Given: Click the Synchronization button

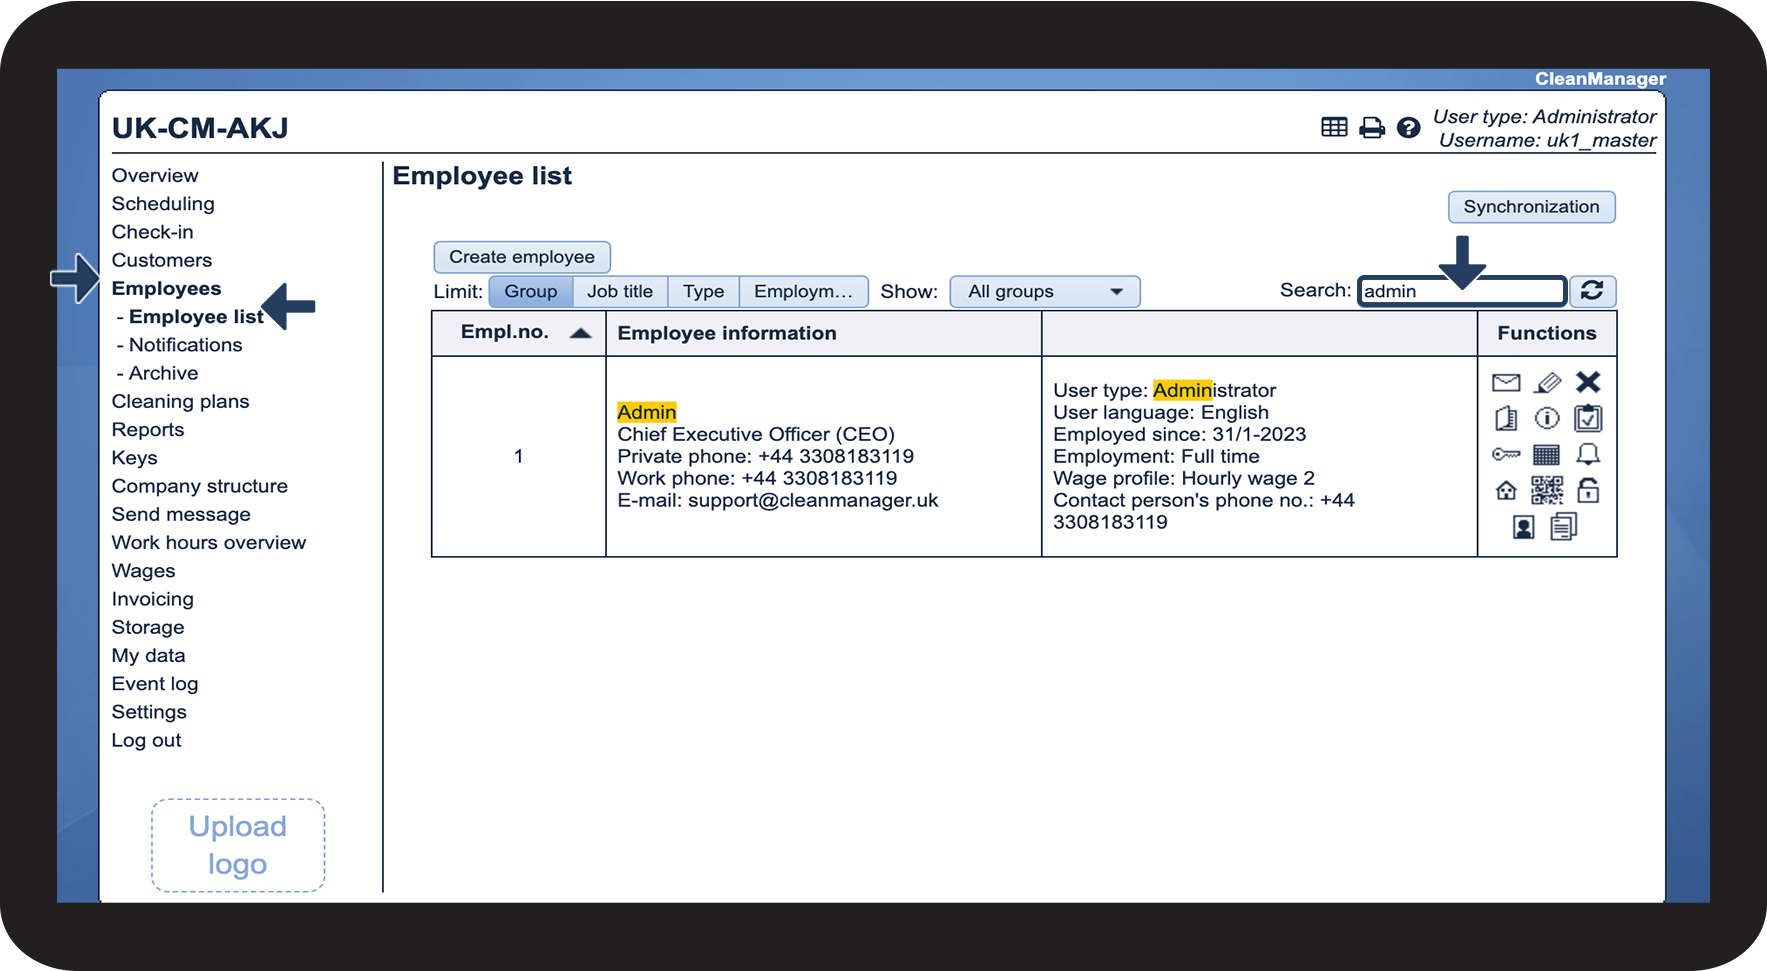Looking at the screenshot, I should coord(1531,207).
